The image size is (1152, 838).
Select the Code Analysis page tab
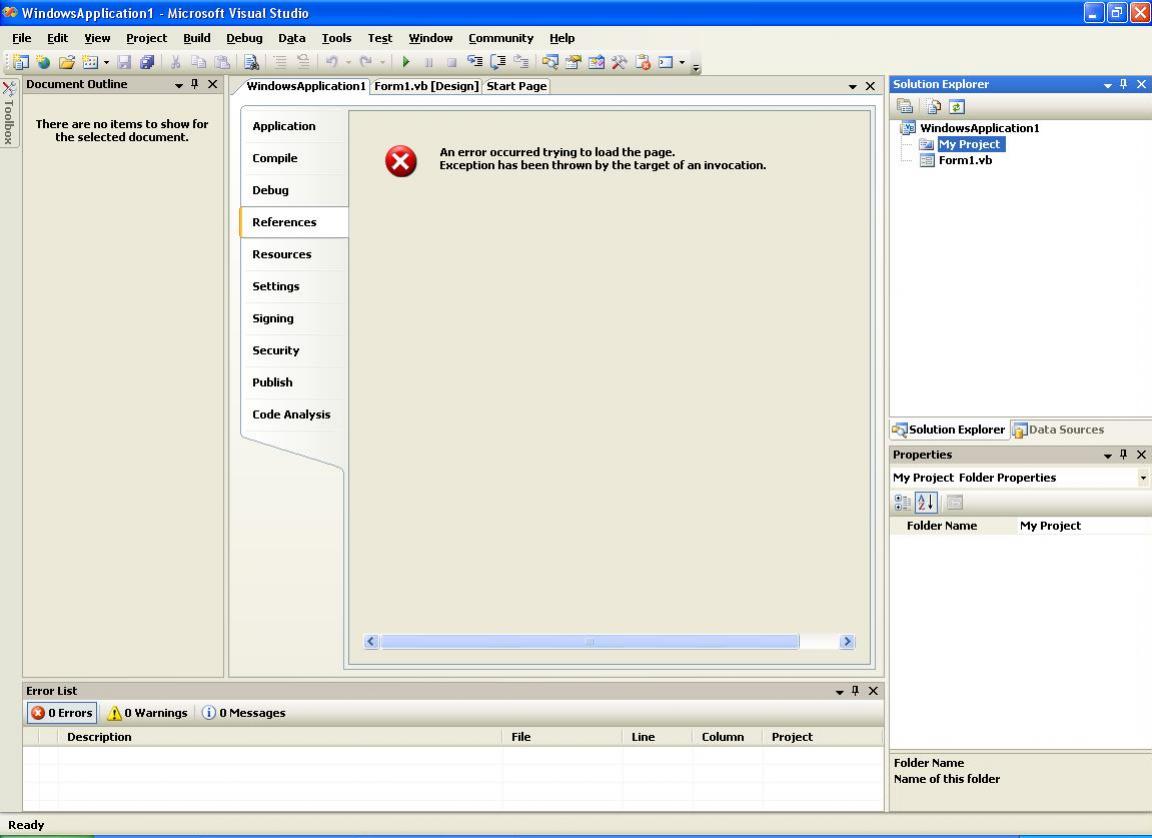(x=294, y=414)
